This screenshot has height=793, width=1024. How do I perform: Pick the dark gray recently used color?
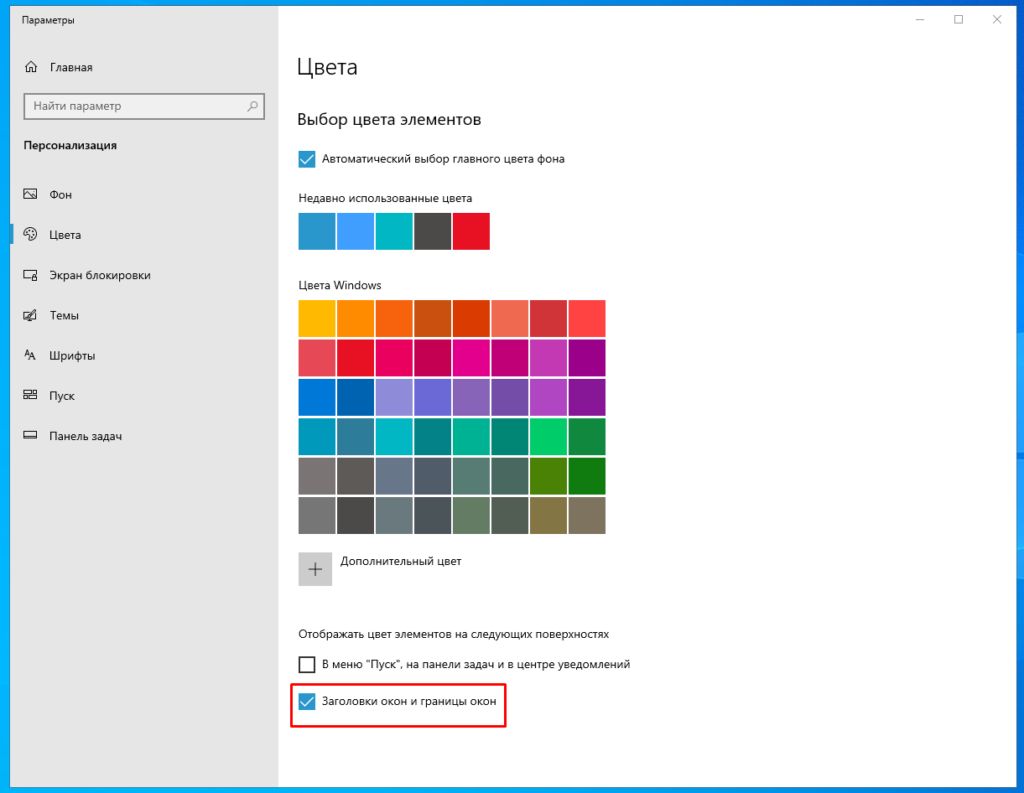433,231
